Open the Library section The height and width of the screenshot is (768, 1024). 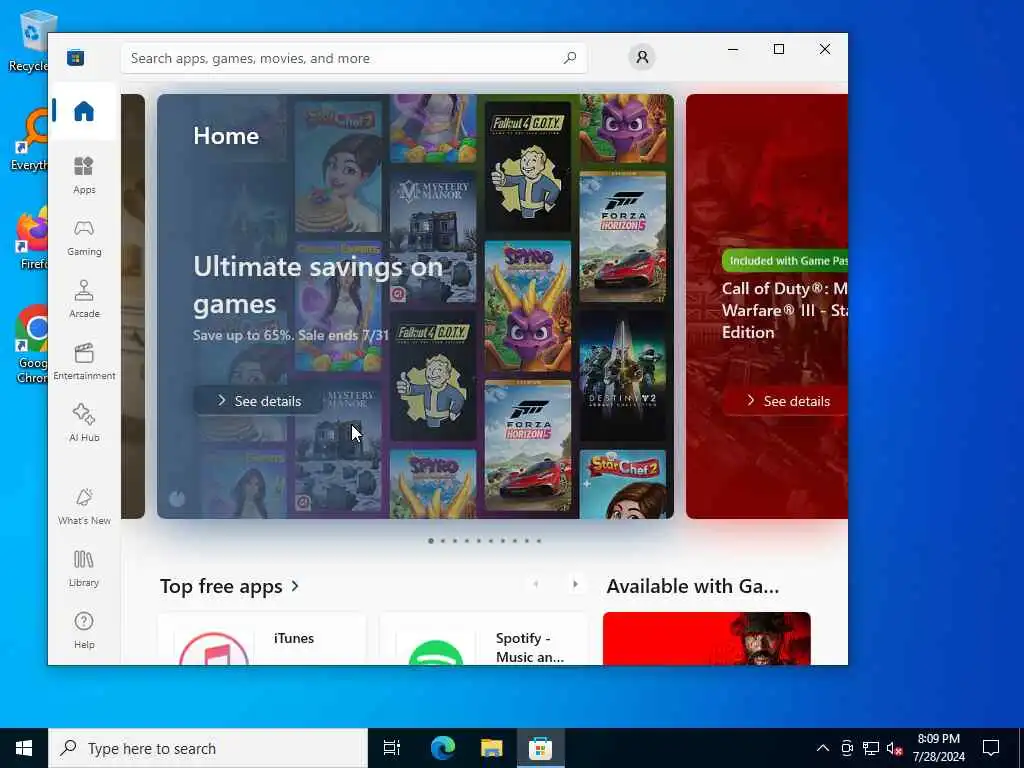coord(84,568)
